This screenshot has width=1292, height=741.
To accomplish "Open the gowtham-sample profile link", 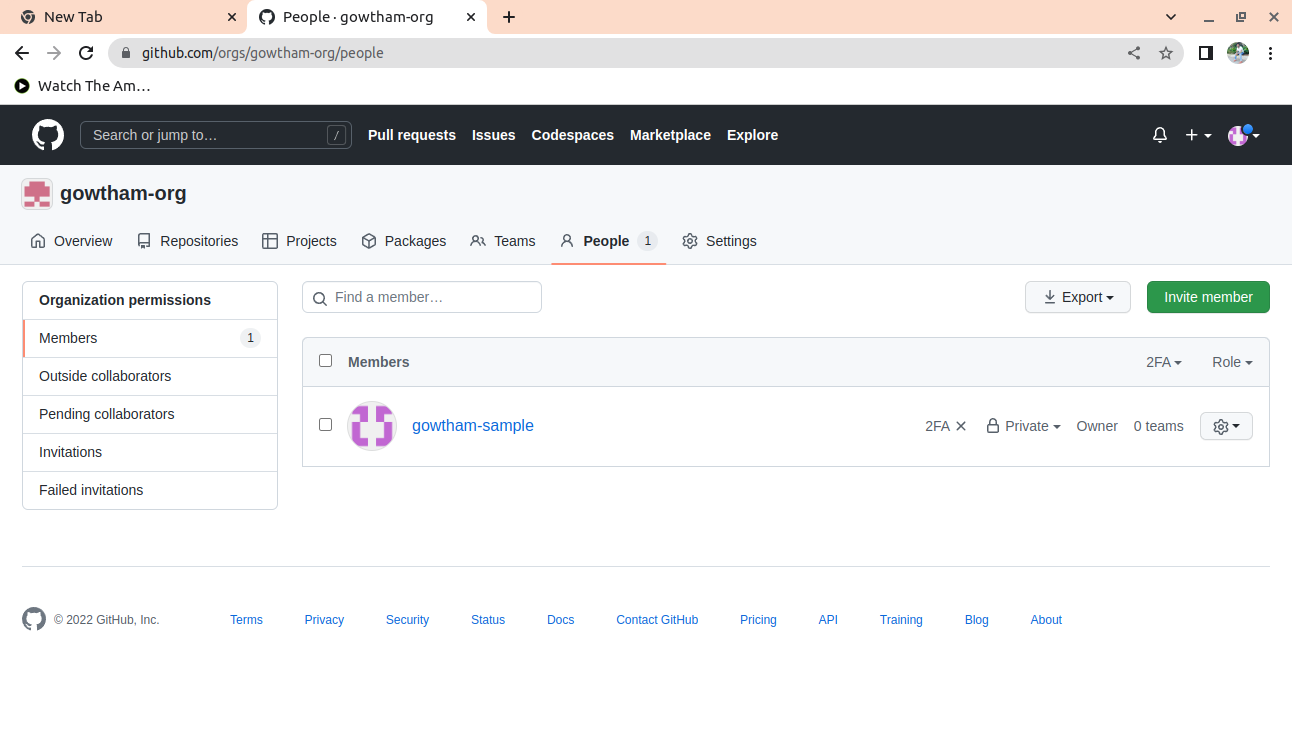I will click(473, 426).
